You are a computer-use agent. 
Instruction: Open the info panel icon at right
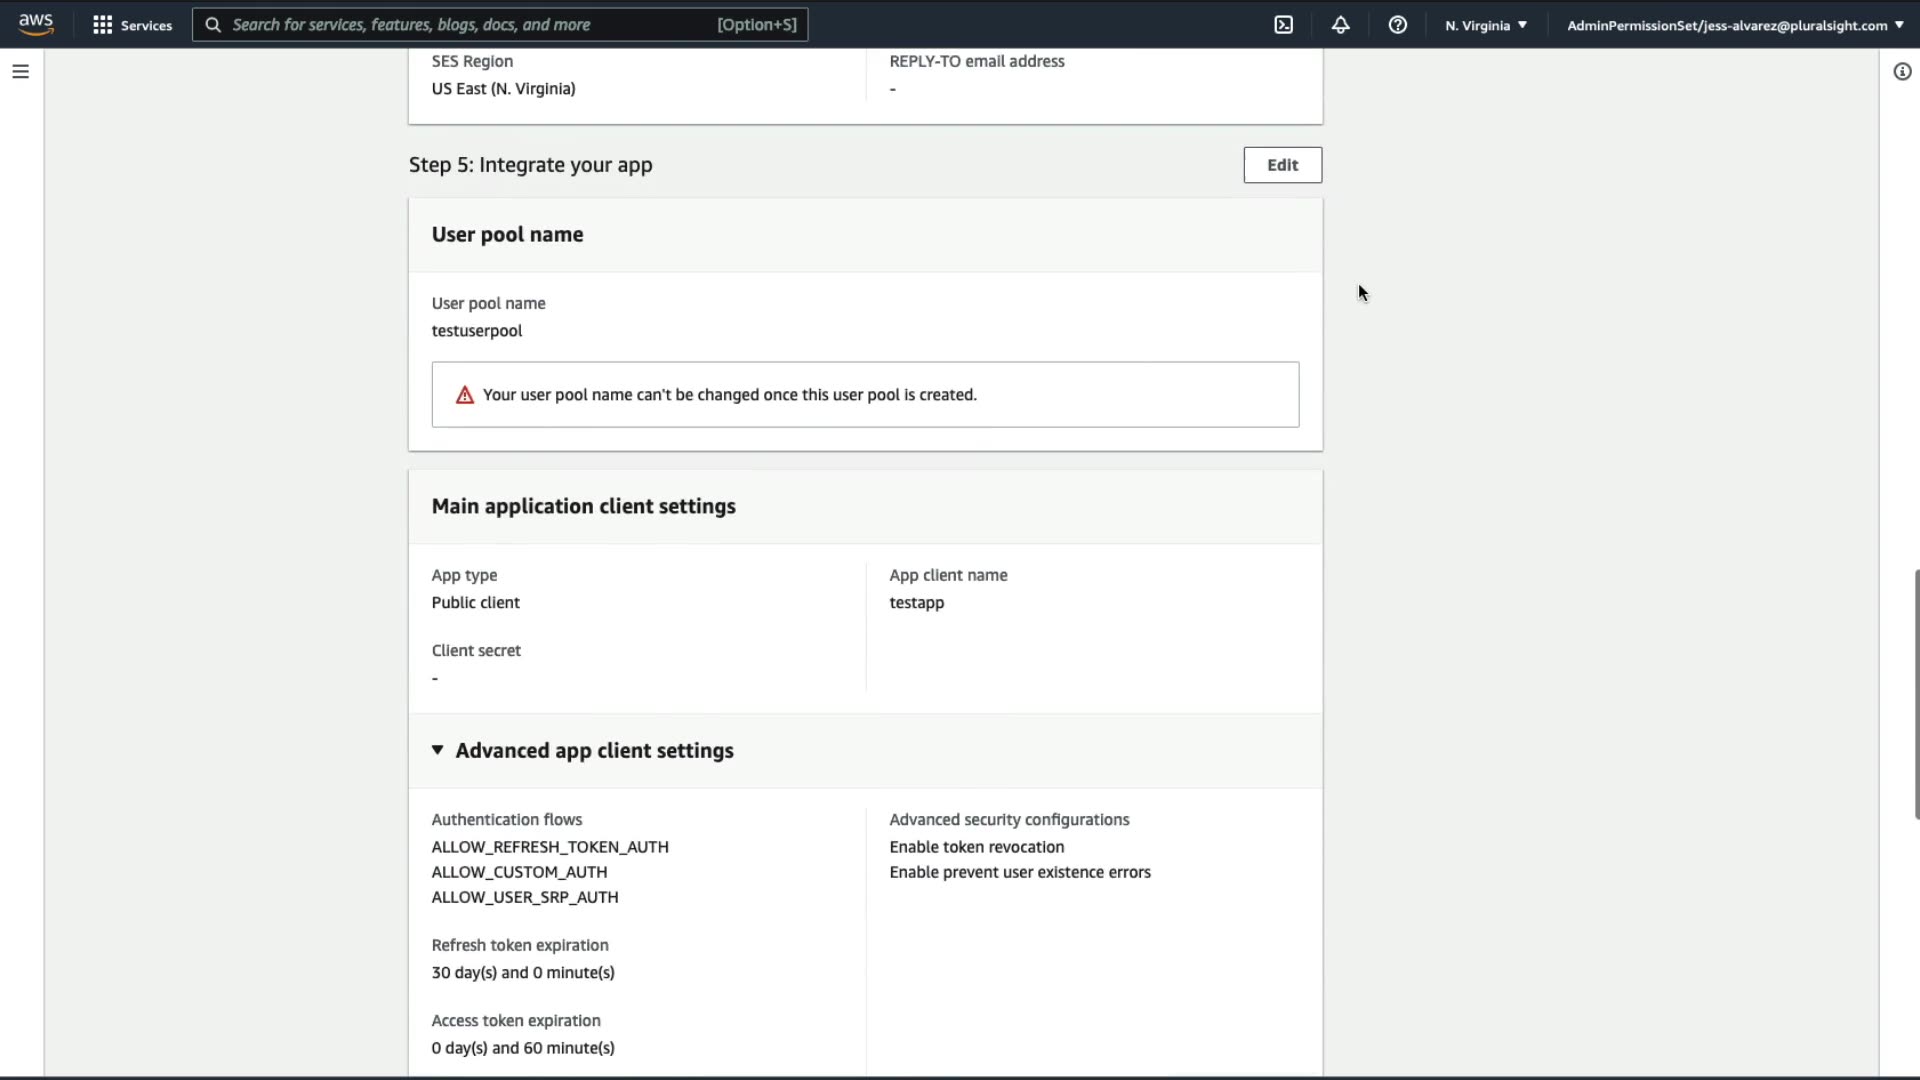pyautogui.click(x=1902, y=71)
